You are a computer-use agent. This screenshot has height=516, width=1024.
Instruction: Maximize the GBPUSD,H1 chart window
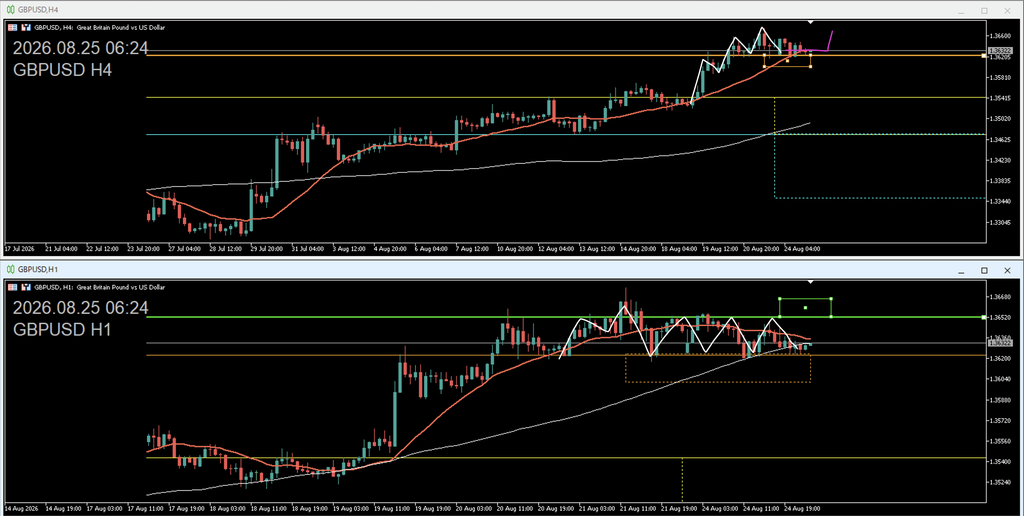(984, 270)
